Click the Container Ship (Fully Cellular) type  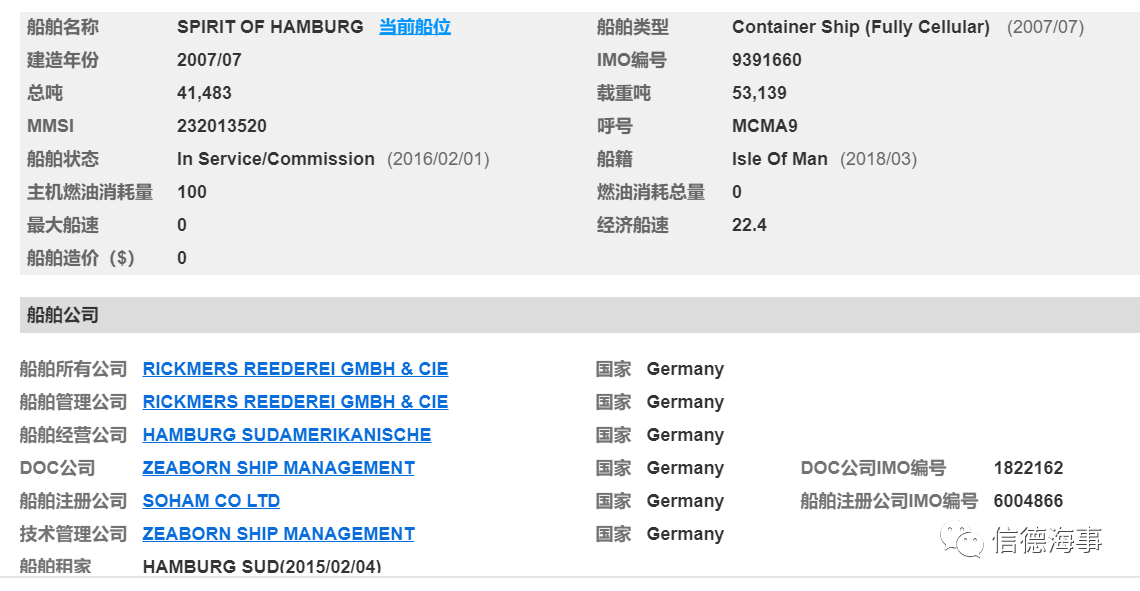coord(861,27)
